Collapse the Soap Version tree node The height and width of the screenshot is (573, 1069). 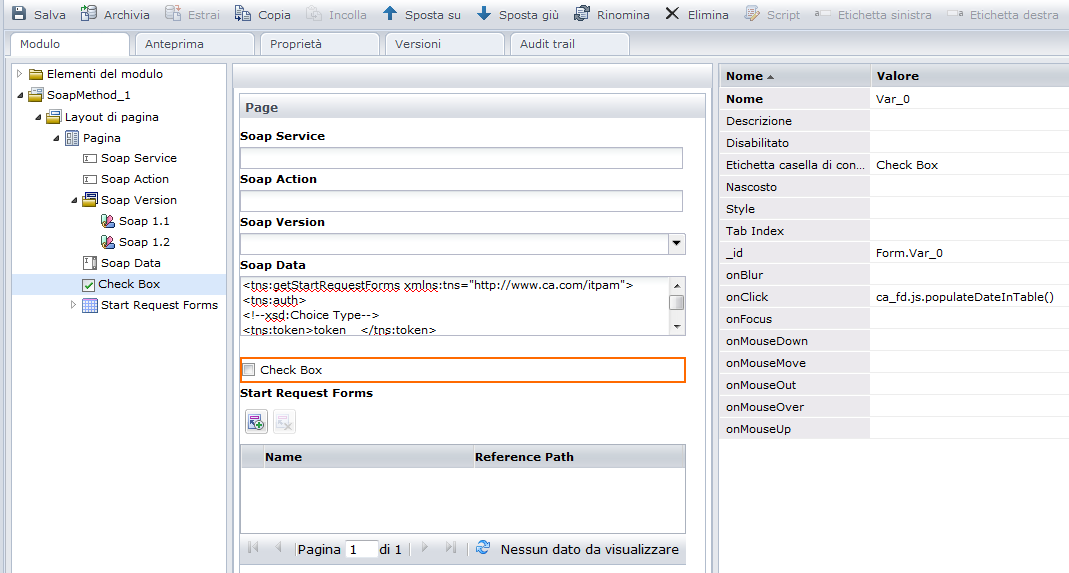click(74, 201)
